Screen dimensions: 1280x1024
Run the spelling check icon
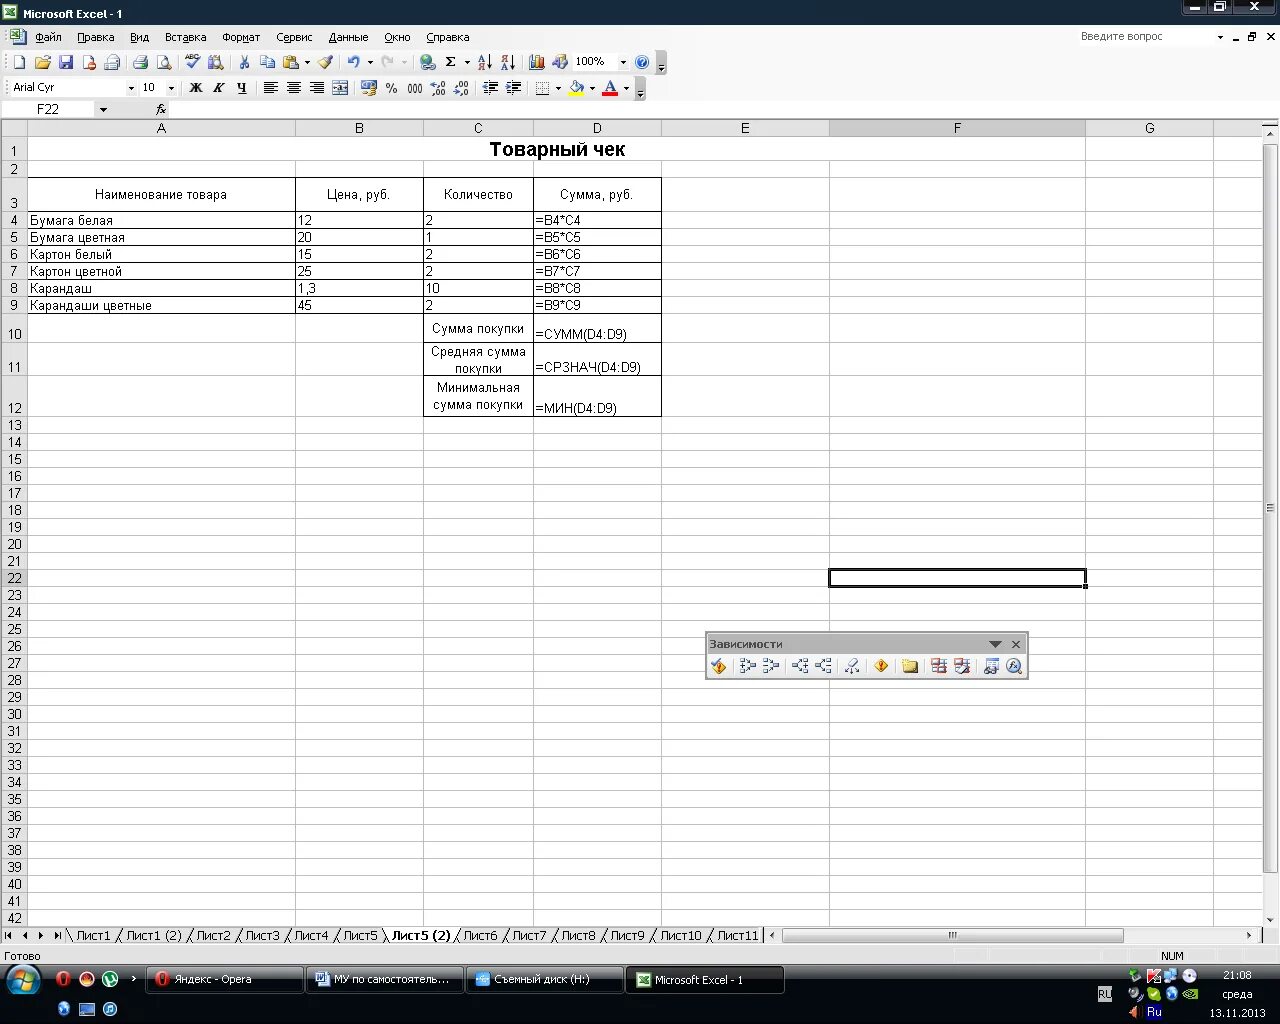pos(193,62)
